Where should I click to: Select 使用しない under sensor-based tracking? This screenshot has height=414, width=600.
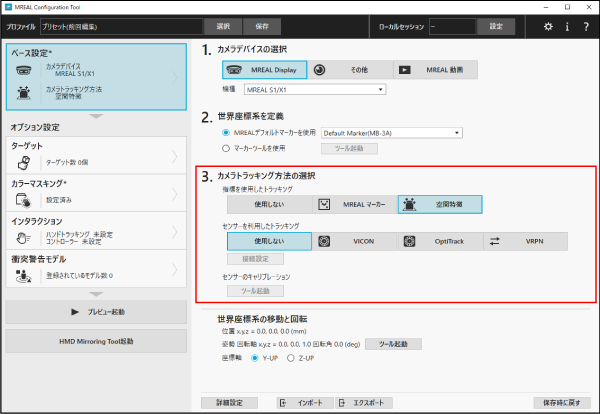pos(269,241)
